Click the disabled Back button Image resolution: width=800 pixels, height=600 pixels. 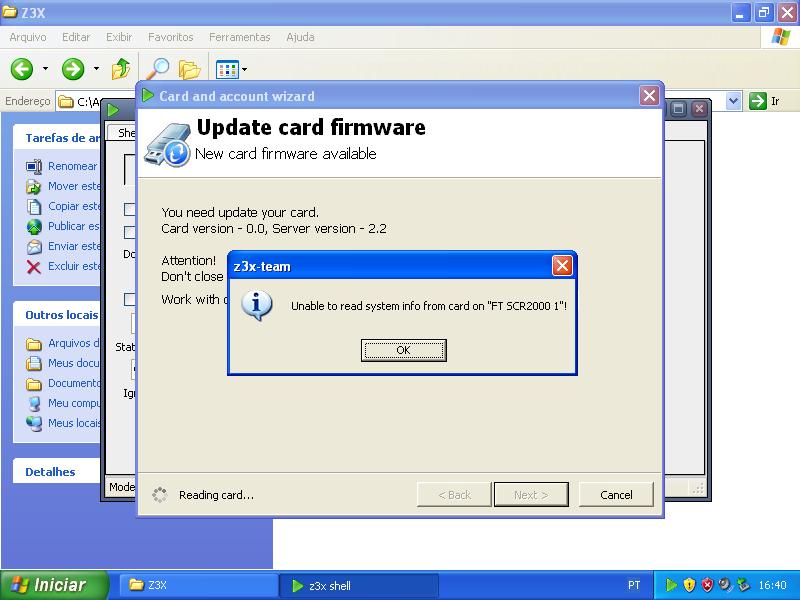(x=454, y=494)
